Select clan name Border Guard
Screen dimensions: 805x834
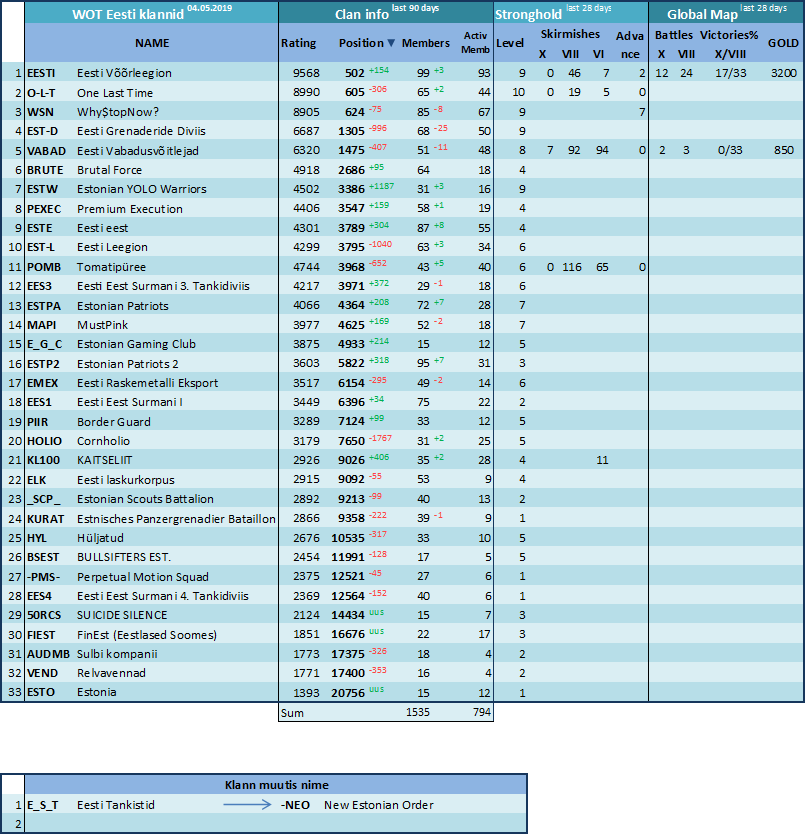pyautogui.click(x=114, y=421)
